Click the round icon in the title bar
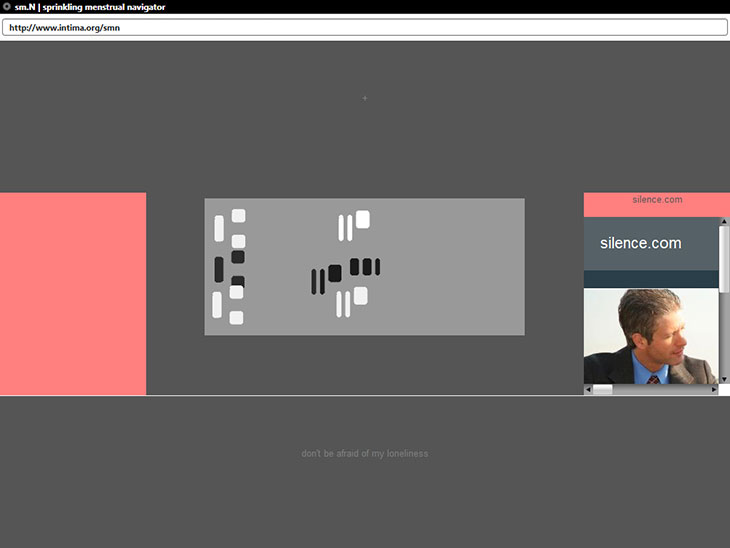Image resolution: width=730 pixels, height=548 pixels. (7, 7)
